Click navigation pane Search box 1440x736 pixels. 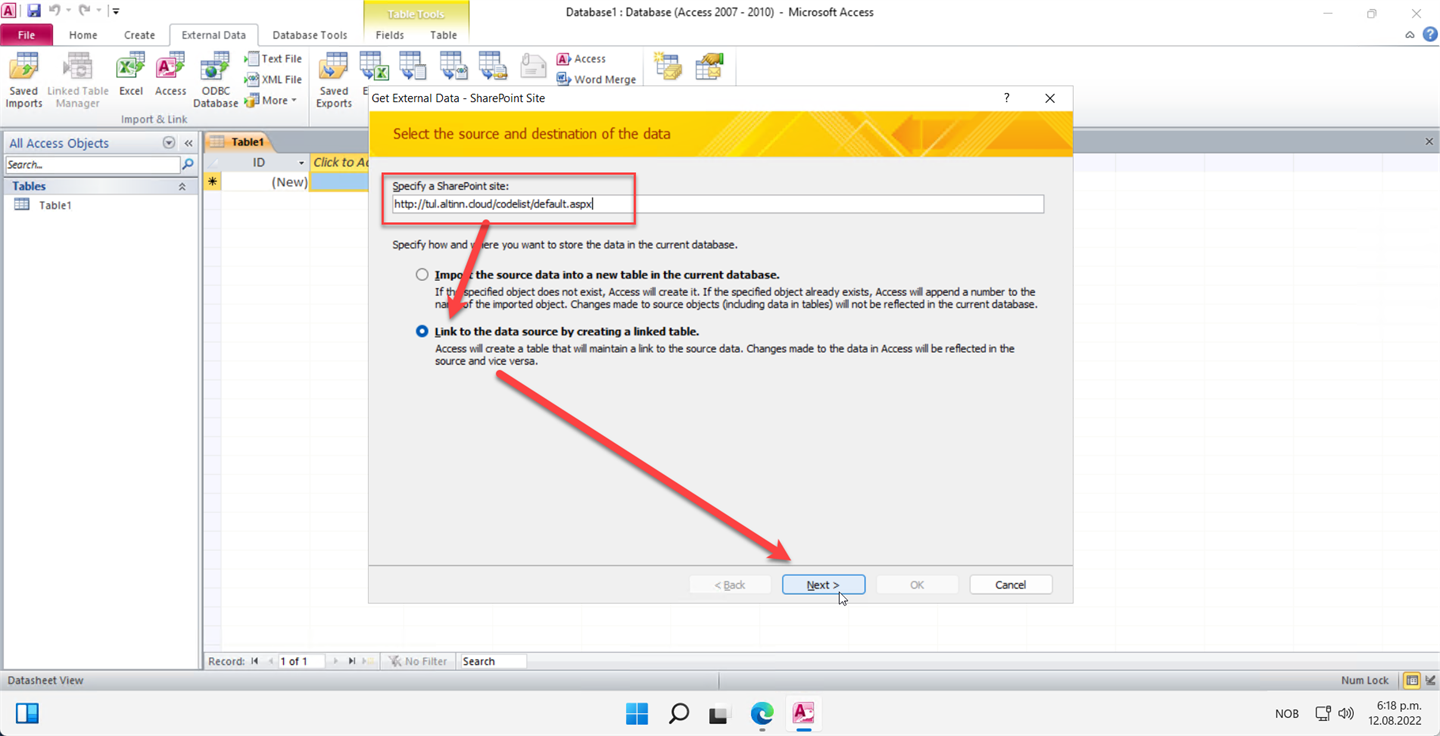pos(93,164)
